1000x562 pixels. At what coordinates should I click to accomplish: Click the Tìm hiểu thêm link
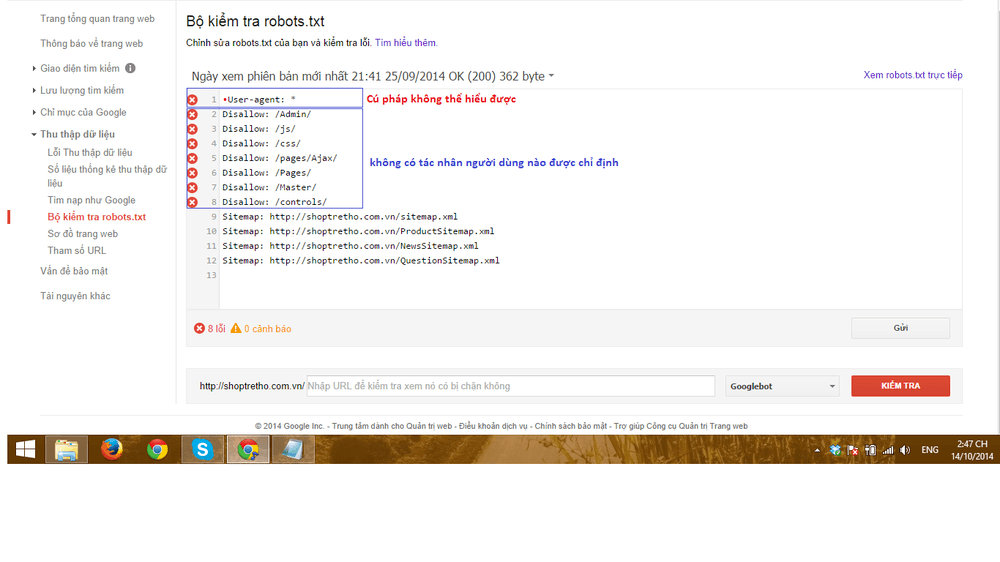[406, 43]
